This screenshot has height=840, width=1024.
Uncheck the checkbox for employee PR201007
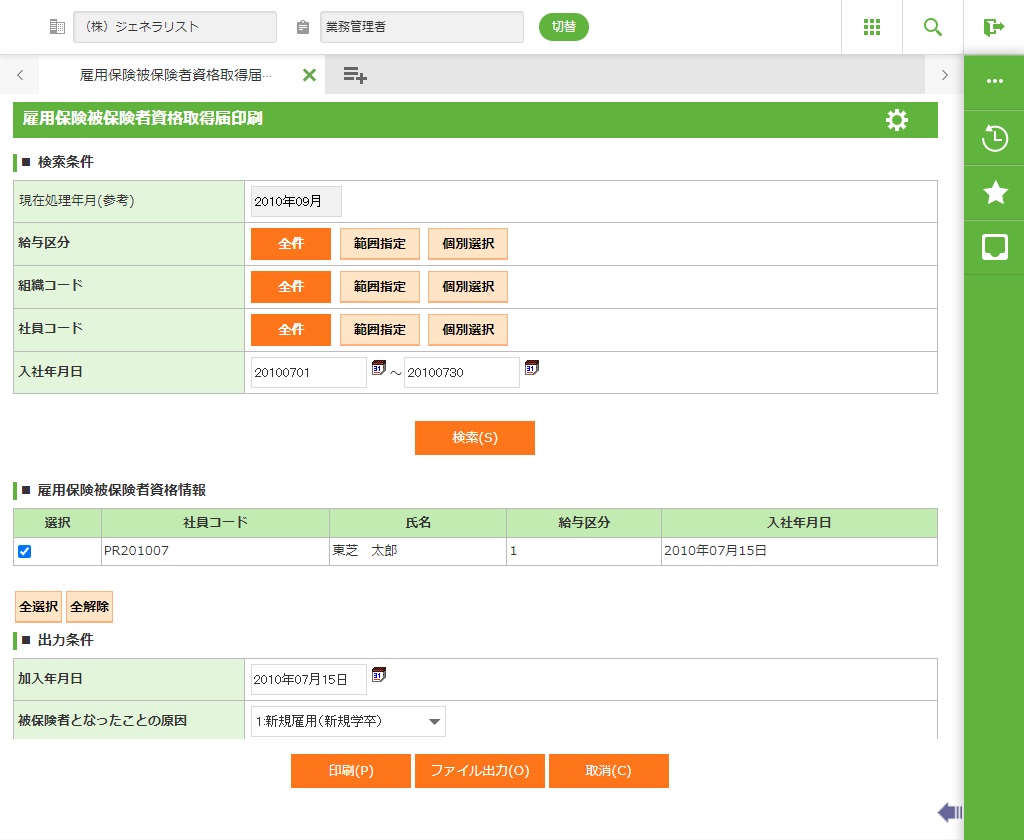[x=25, y=551]
